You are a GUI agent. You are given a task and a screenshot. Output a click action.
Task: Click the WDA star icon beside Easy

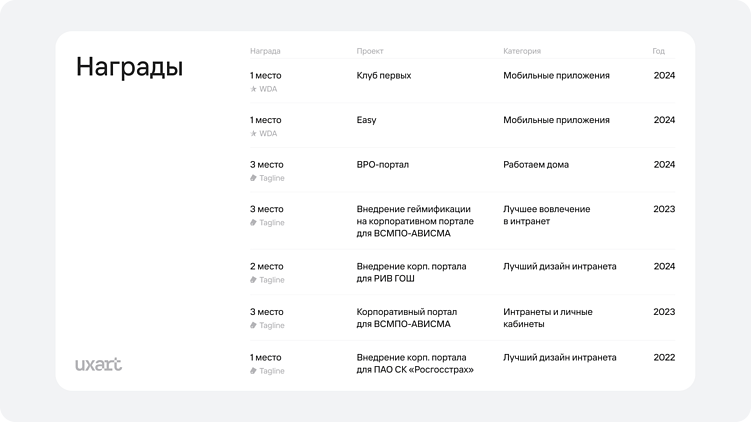point(253,133)
